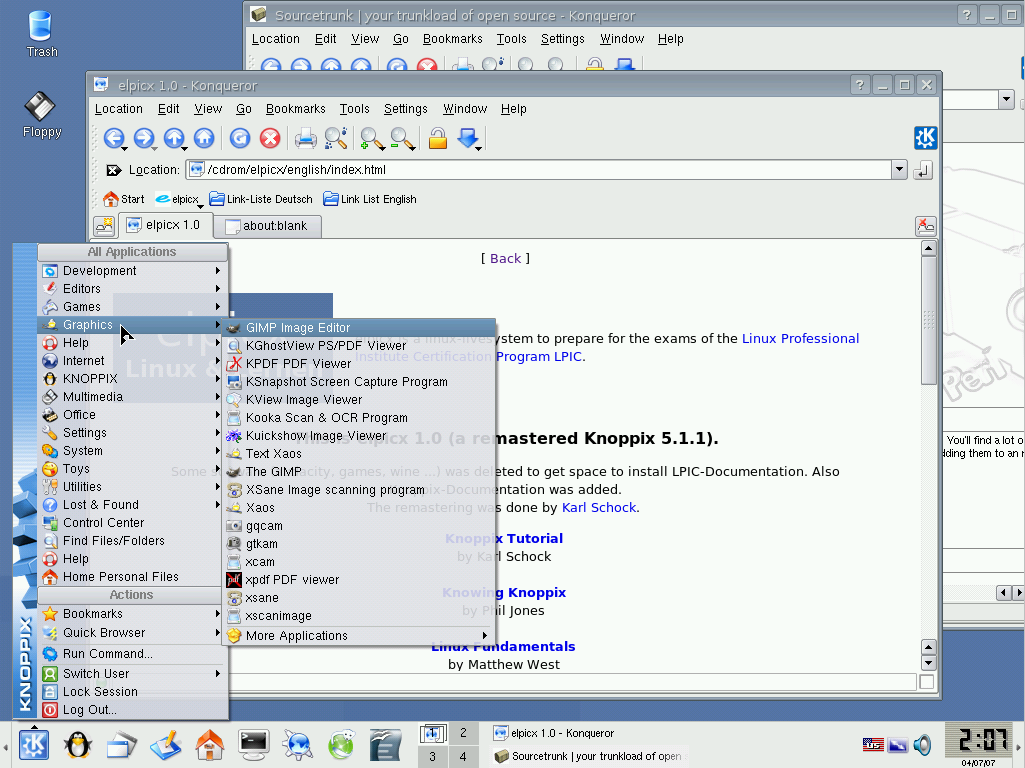Open the Floppy desktop icon
The height and width of the screenshot is (768, 1025).
41,114
